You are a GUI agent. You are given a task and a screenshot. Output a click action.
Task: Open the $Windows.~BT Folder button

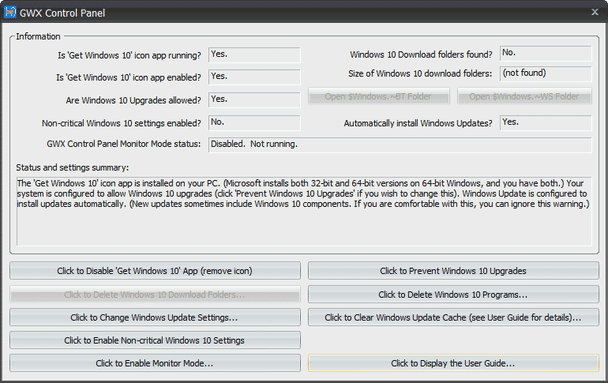point(379,96)
